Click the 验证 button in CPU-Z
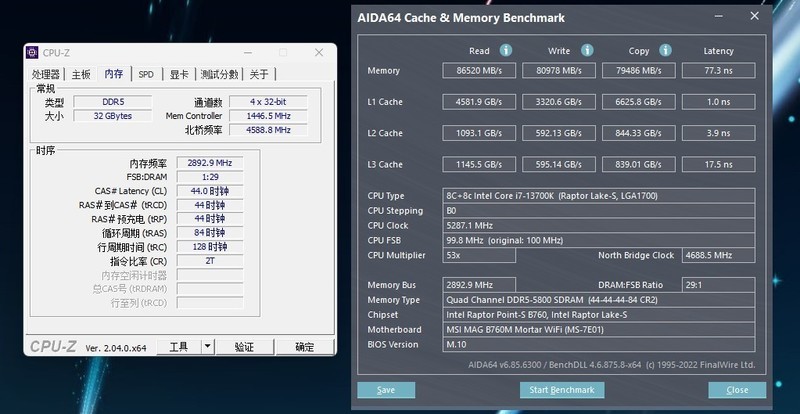800x414 pixels. 244,347
